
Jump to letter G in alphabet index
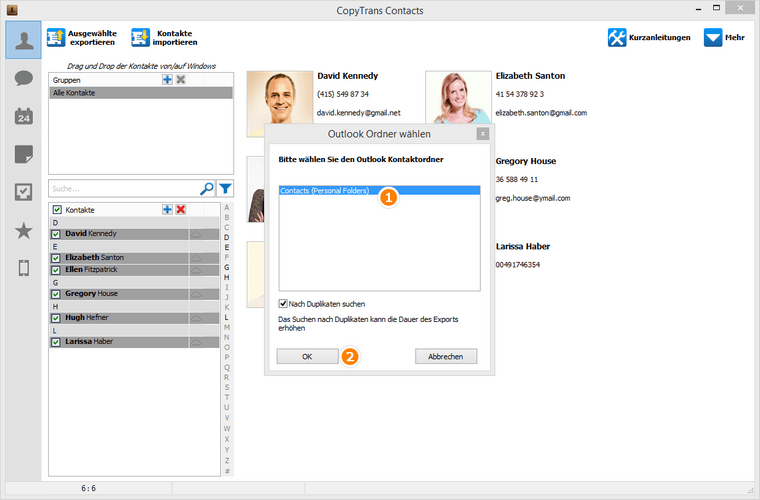coord(226,267)
